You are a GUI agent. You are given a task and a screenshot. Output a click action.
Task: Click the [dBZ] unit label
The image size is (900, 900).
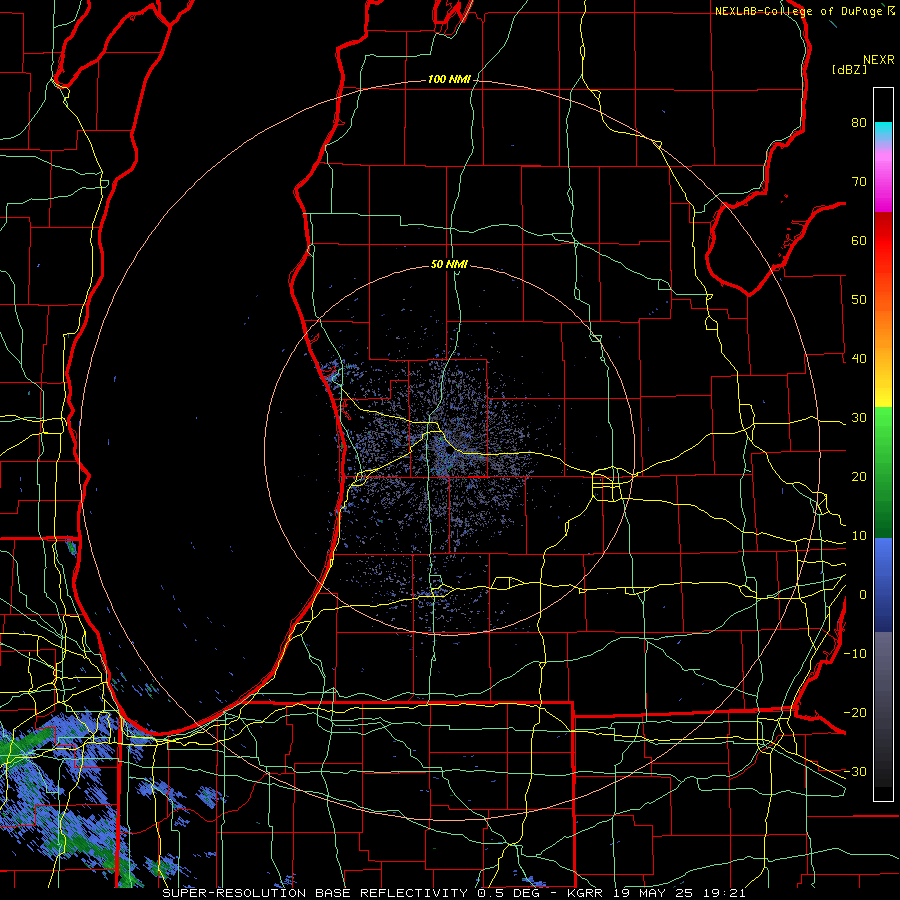[x=850, y=69]
